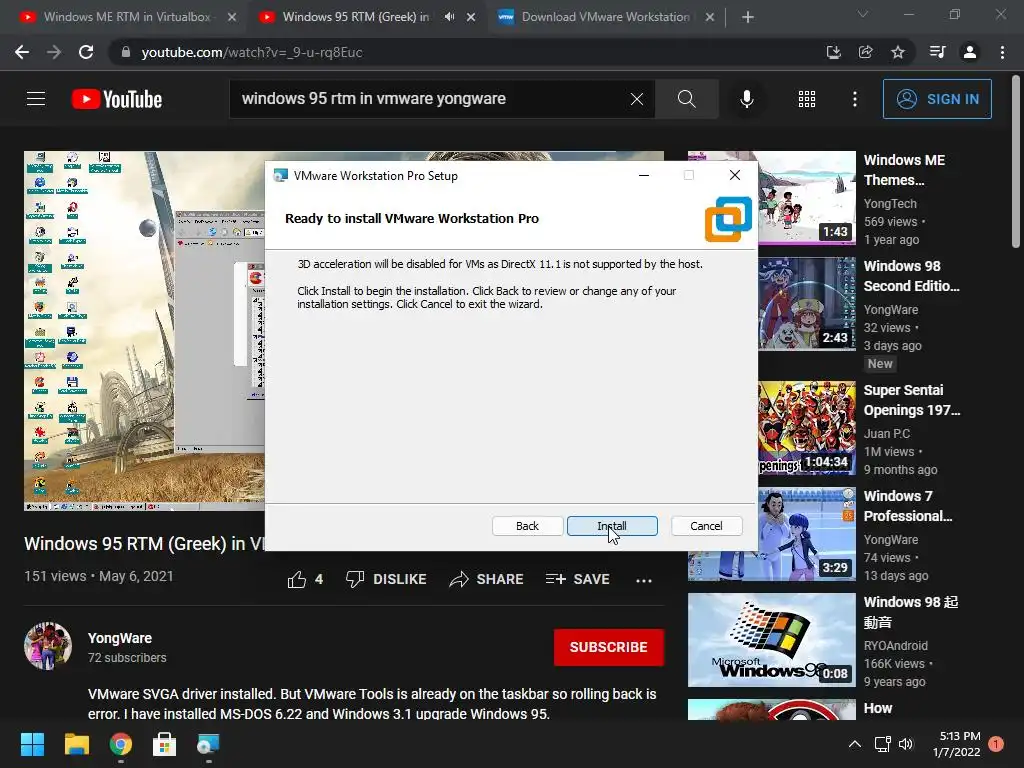Open YouTube hamburger guide menu

(x=36, y=99)
